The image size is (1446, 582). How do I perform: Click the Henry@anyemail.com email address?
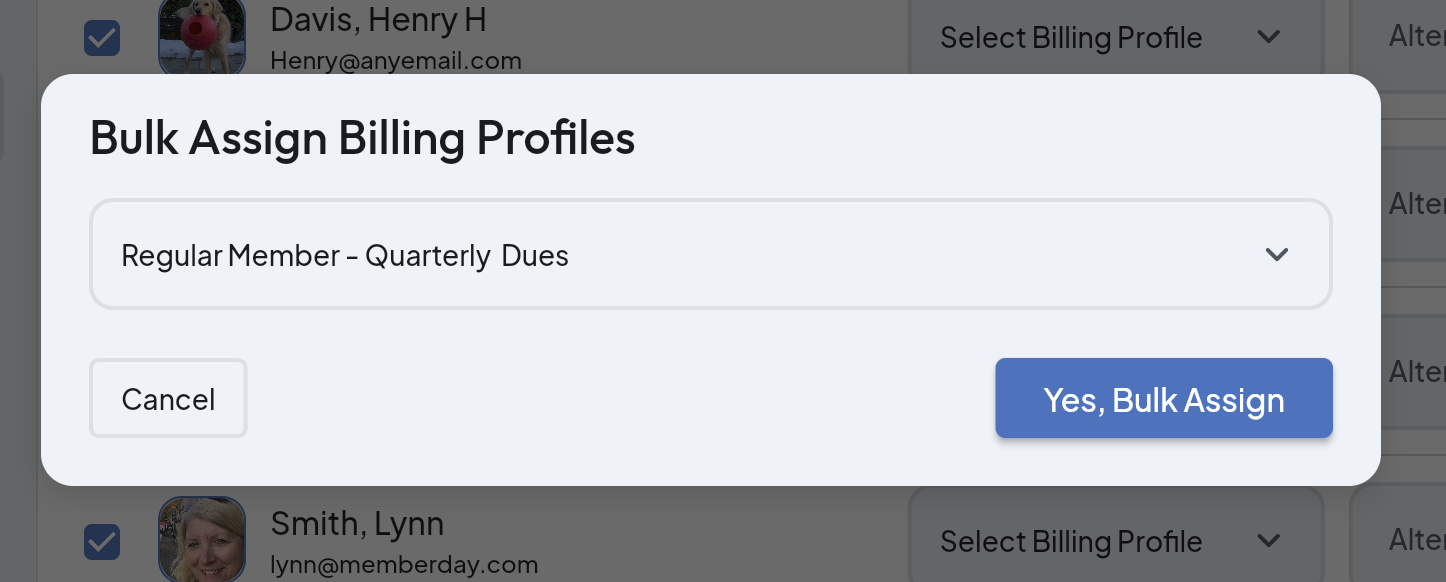click(396, 61)
